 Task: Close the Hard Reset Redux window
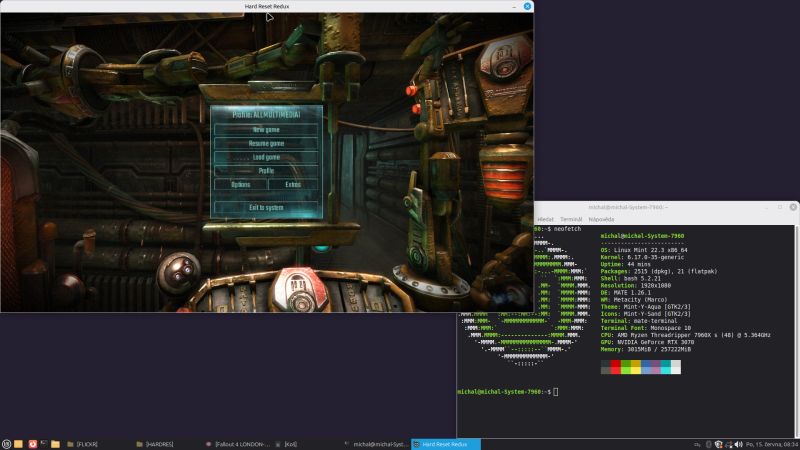tap(528, 6)
